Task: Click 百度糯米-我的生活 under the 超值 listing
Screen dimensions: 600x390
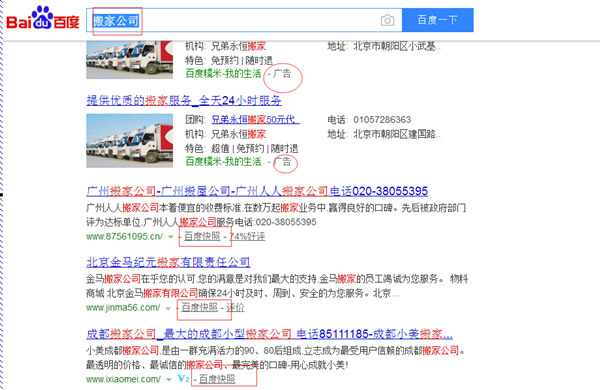Action: click(x=223, y=162)
